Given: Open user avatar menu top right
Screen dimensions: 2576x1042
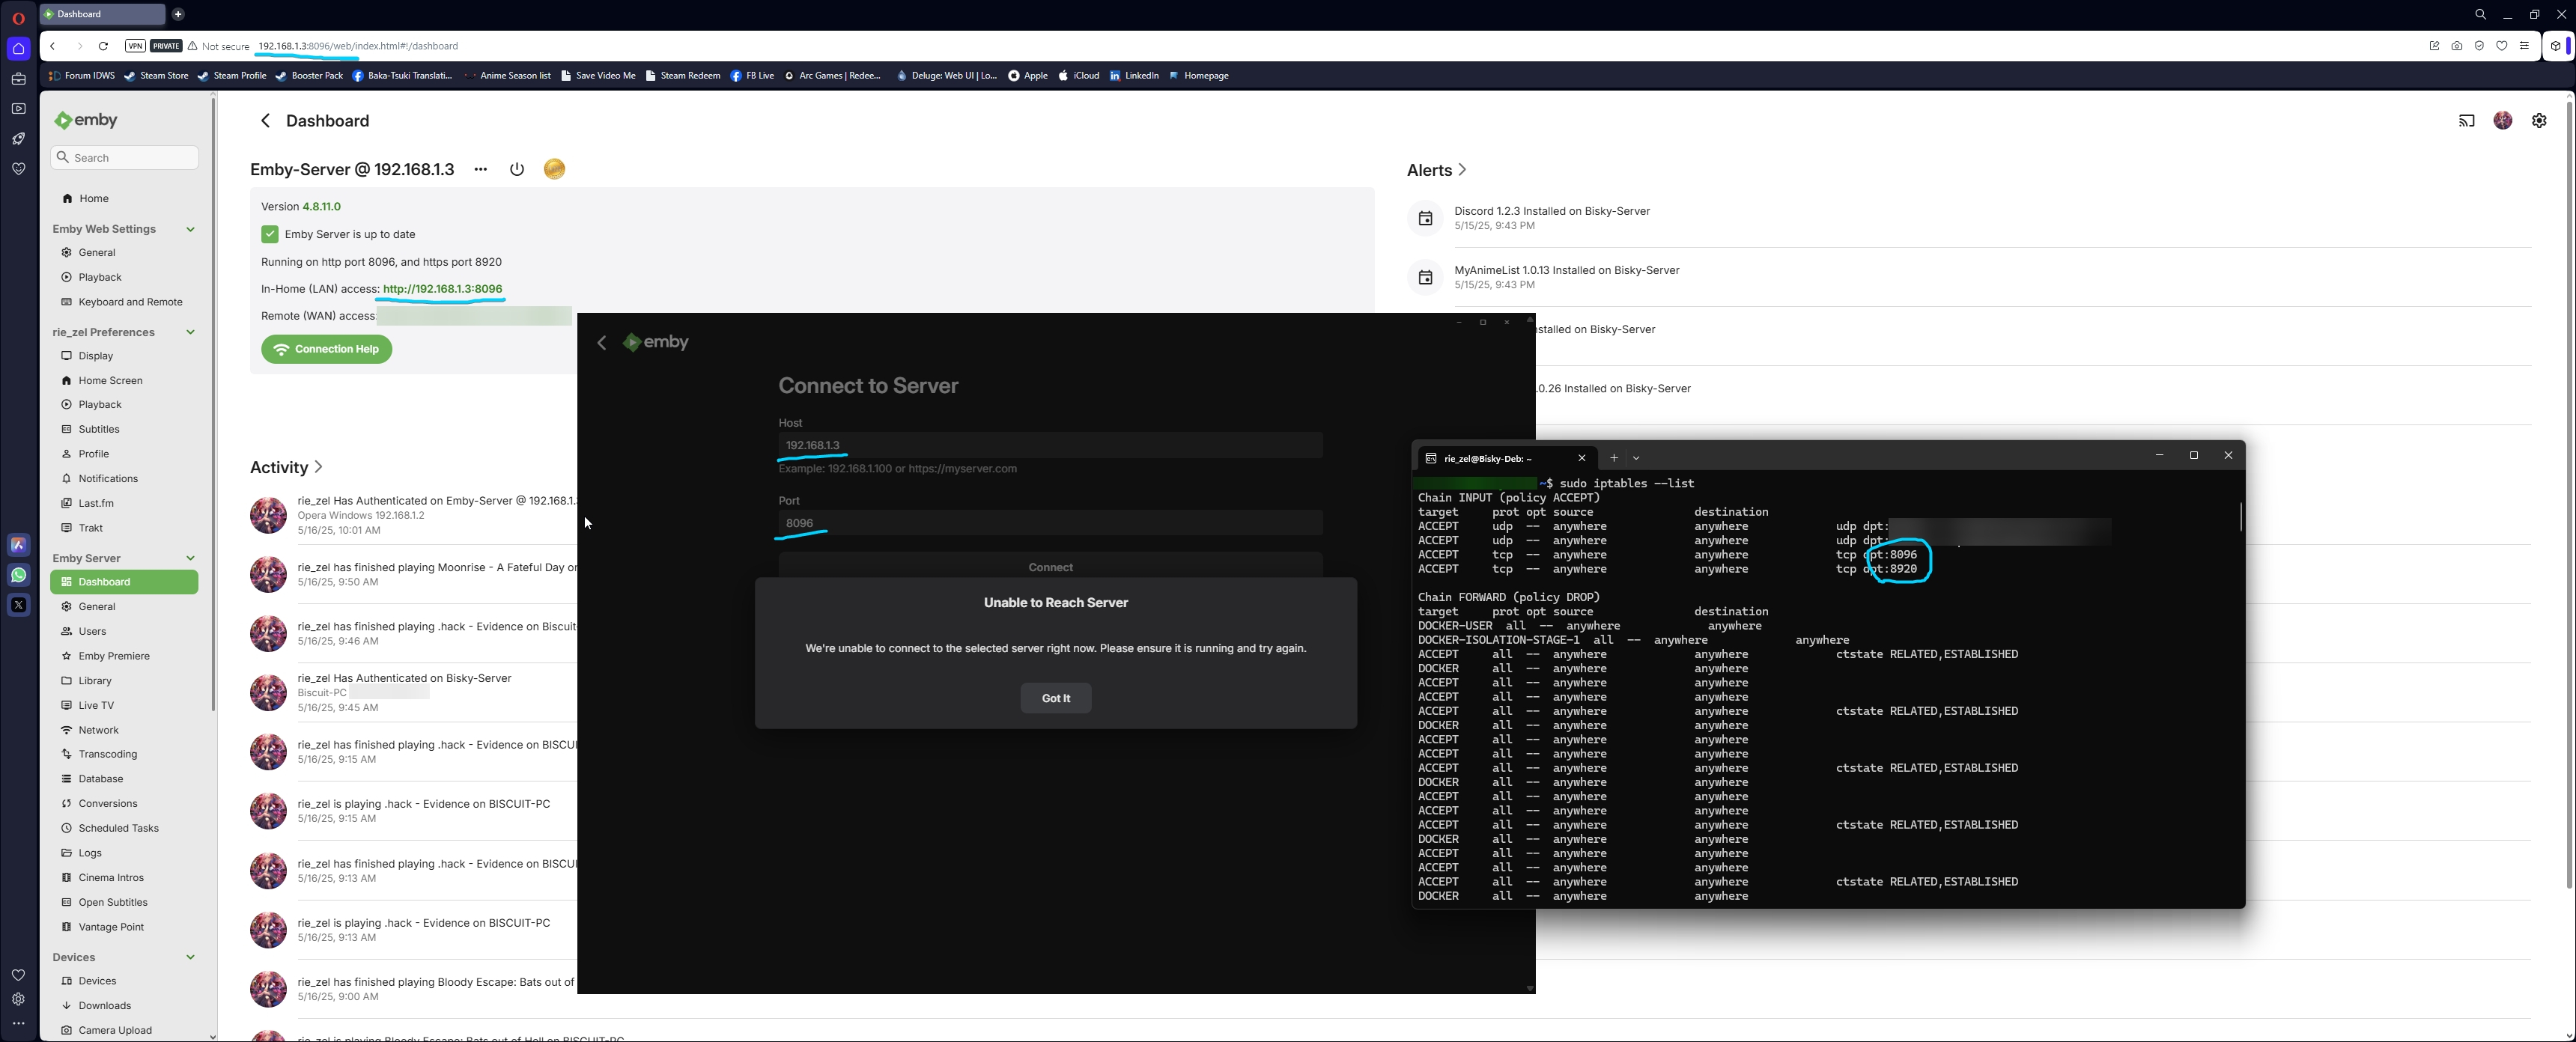Looking at the screenshot, I should click(2502, 120).
